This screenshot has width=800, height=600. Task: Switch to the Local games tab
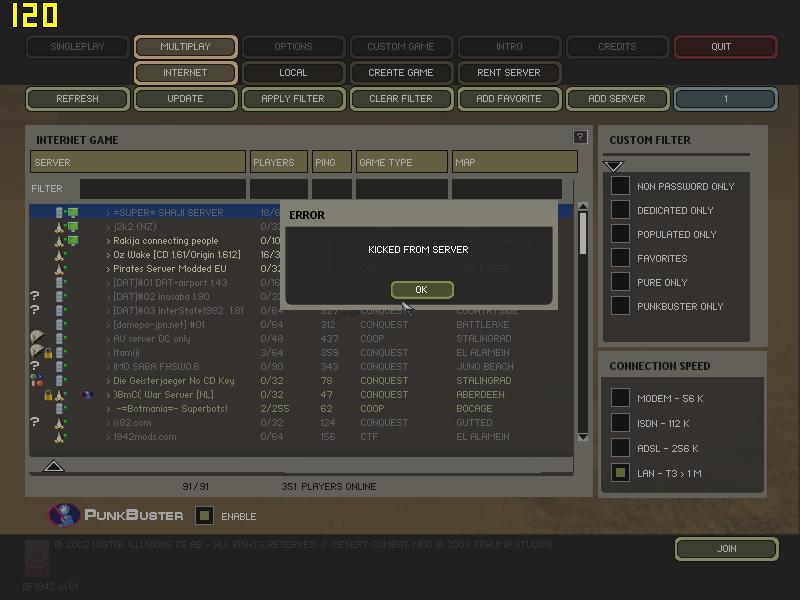pos(293,72)
